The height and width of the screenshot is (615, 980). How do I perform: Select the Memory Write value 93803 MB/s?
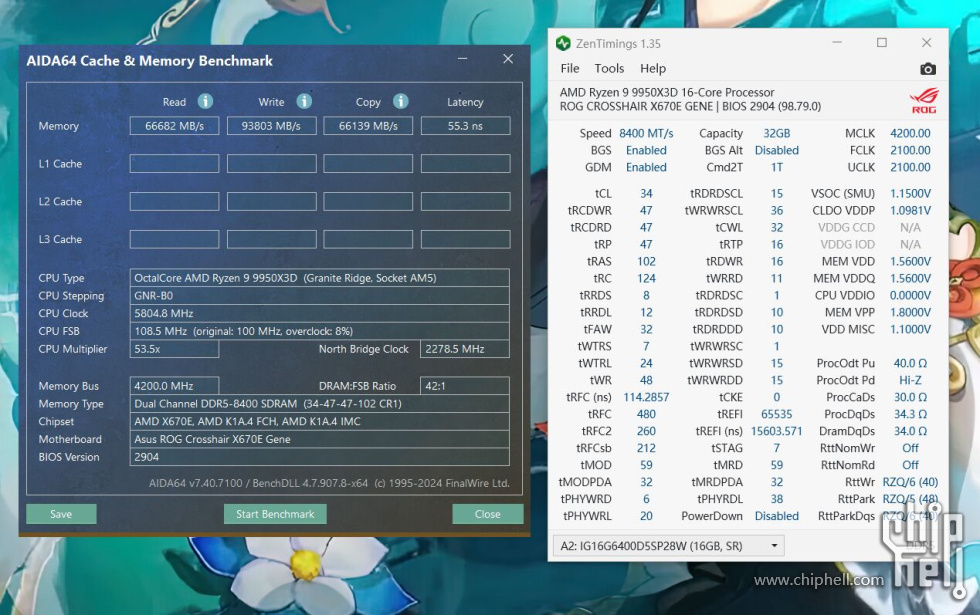click(x=271, y=126)
